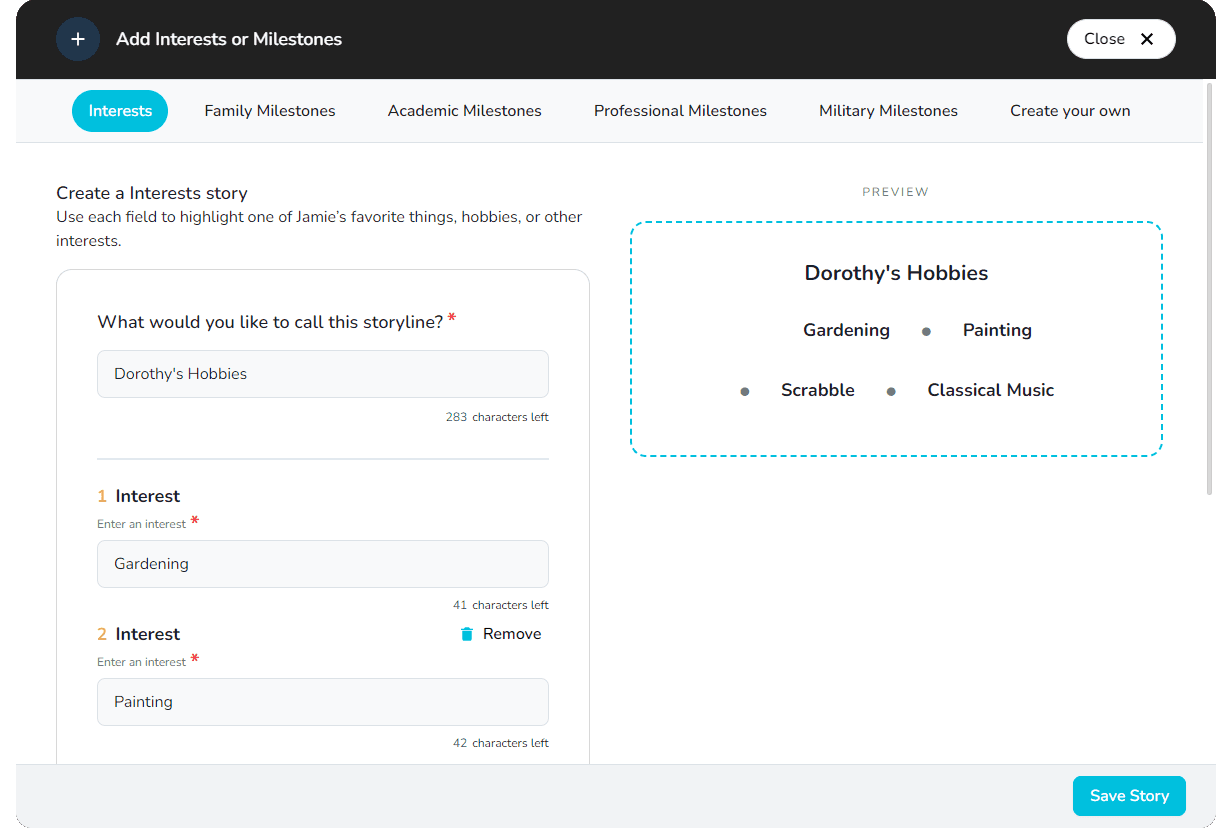The width and height of the screenshot is (1230, 828).
Task: Open the Academic Milestones tab
Action: tap(464, 111)
